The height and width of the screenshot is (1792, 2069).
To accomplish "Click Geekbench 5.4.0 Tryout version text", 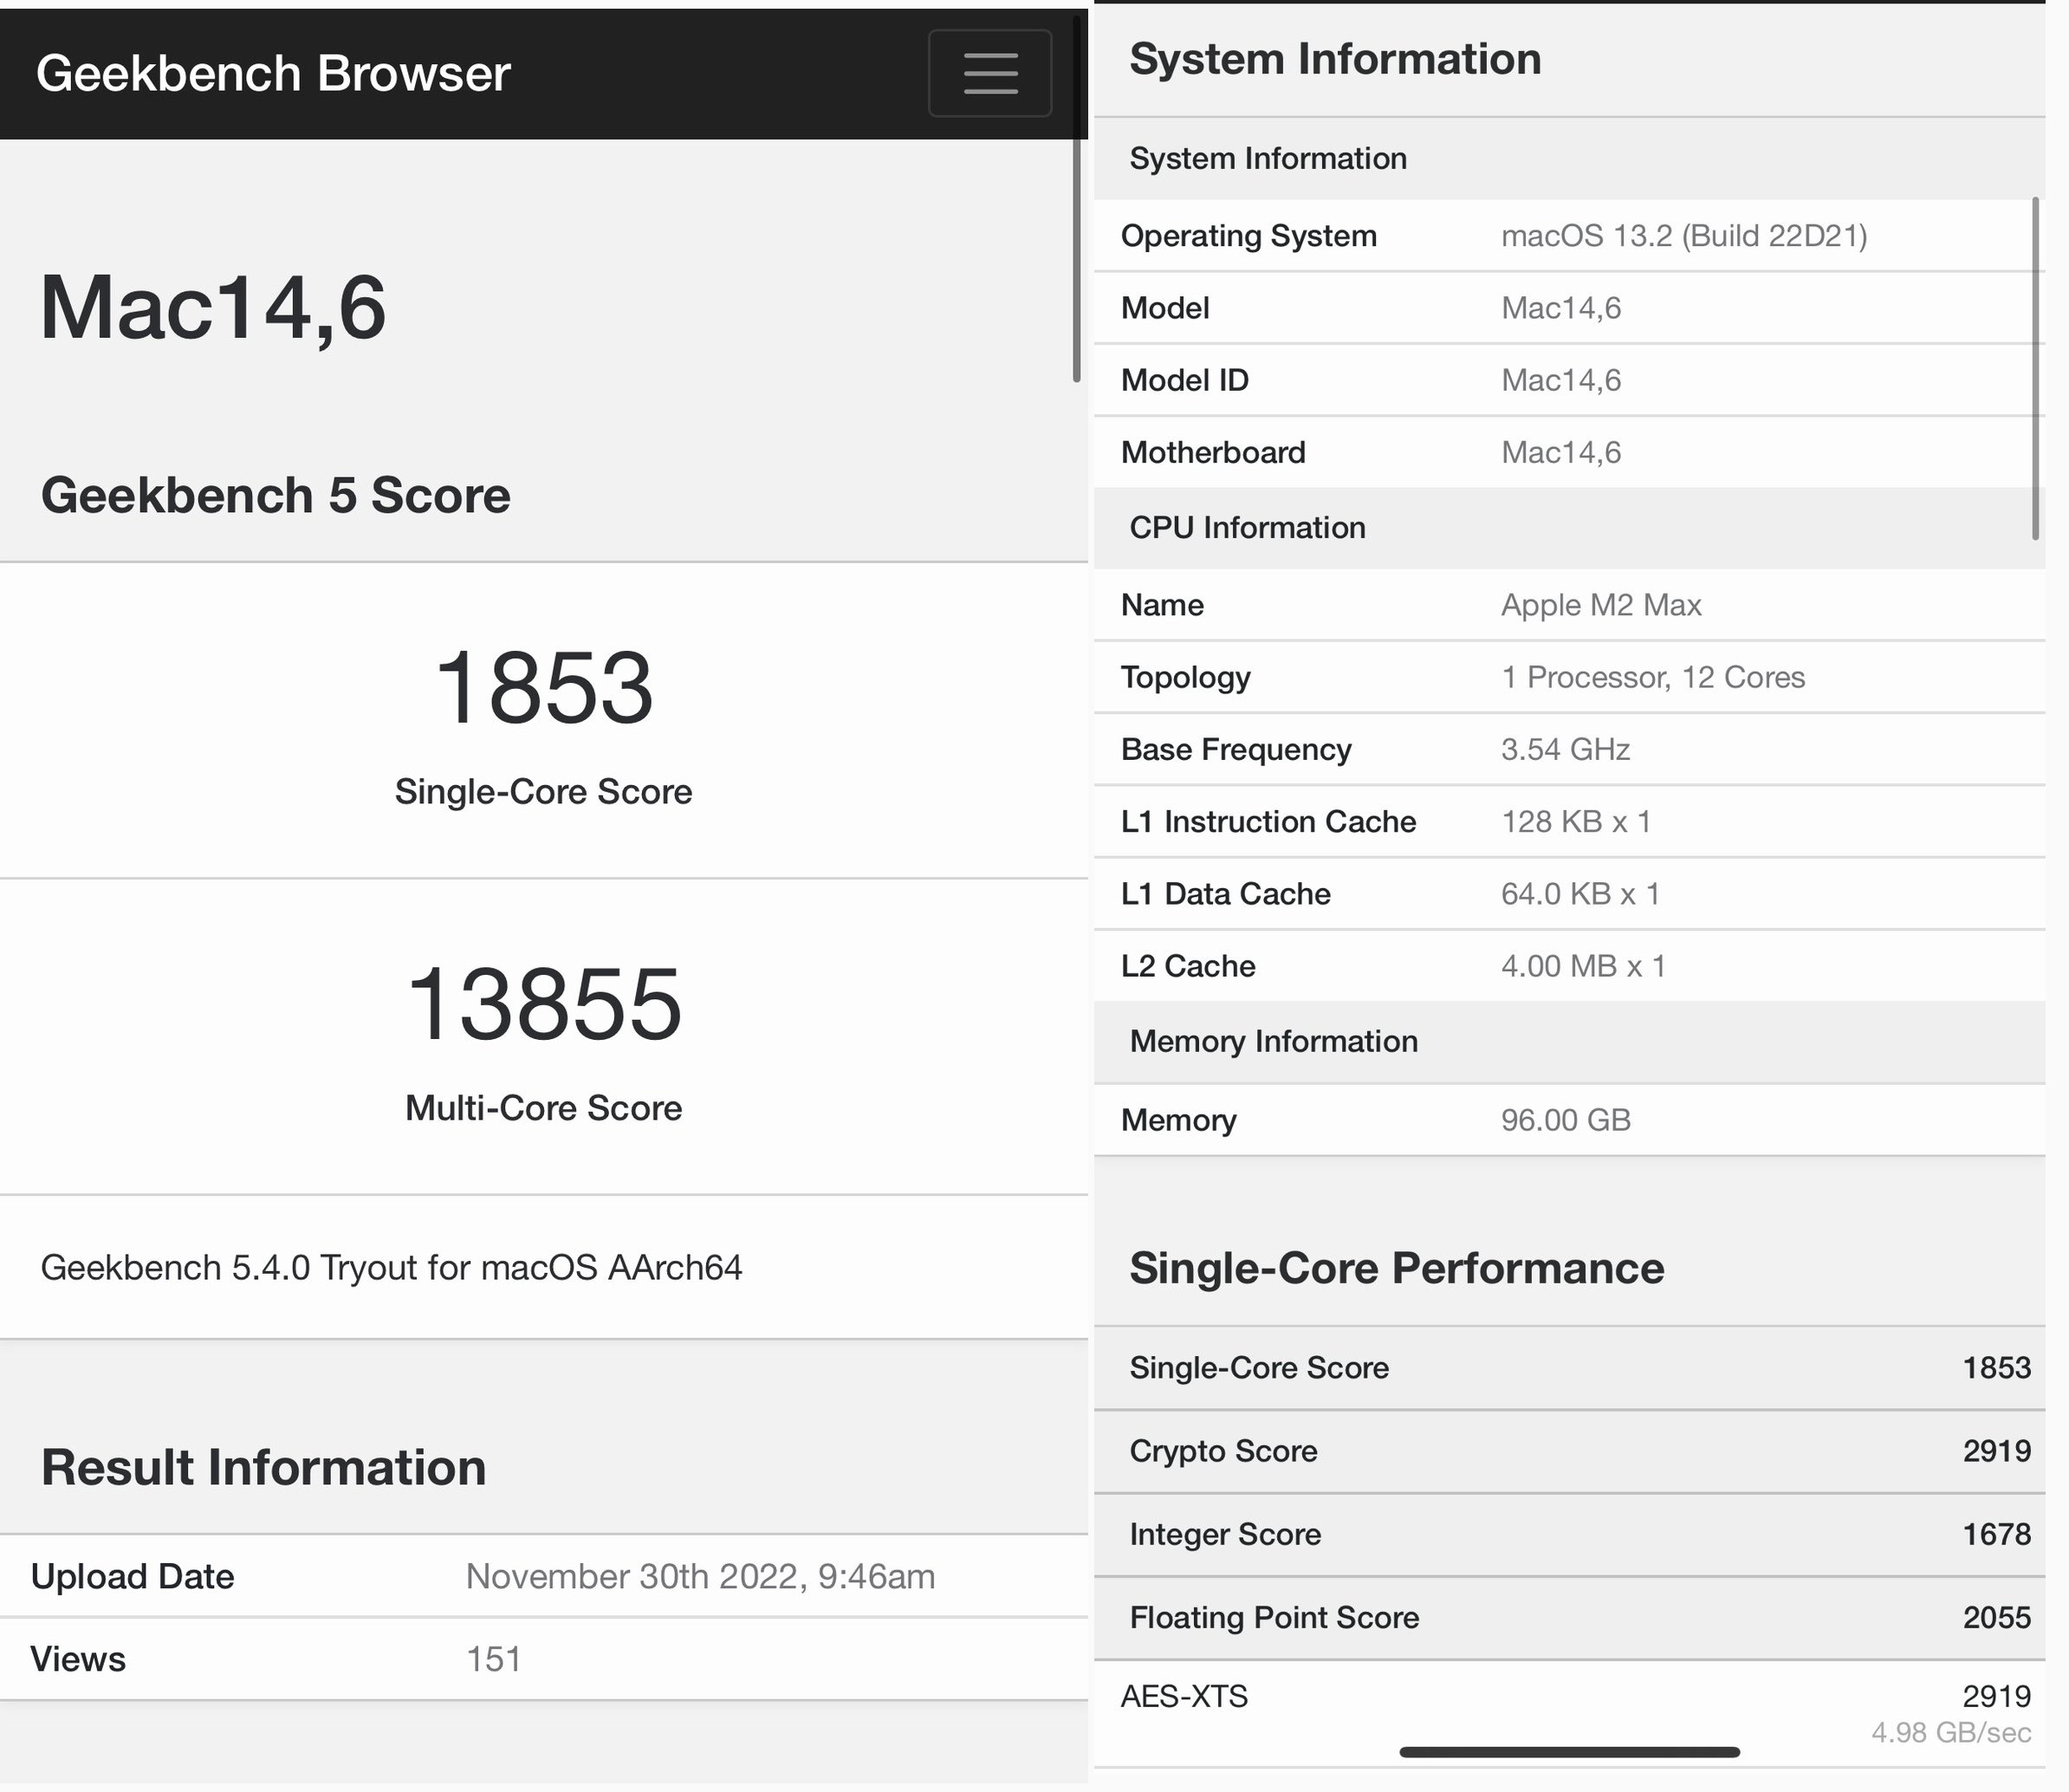I will point(391,1267).
